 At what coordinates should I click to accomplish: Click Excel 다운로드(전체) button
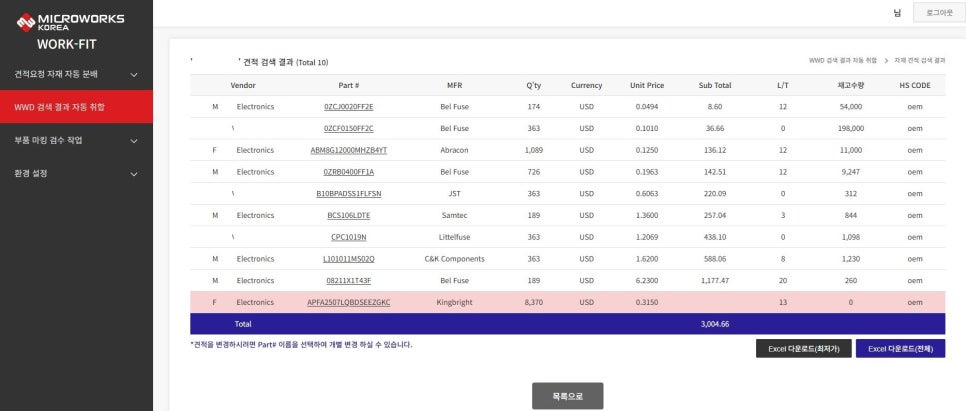tap(900, 348)
